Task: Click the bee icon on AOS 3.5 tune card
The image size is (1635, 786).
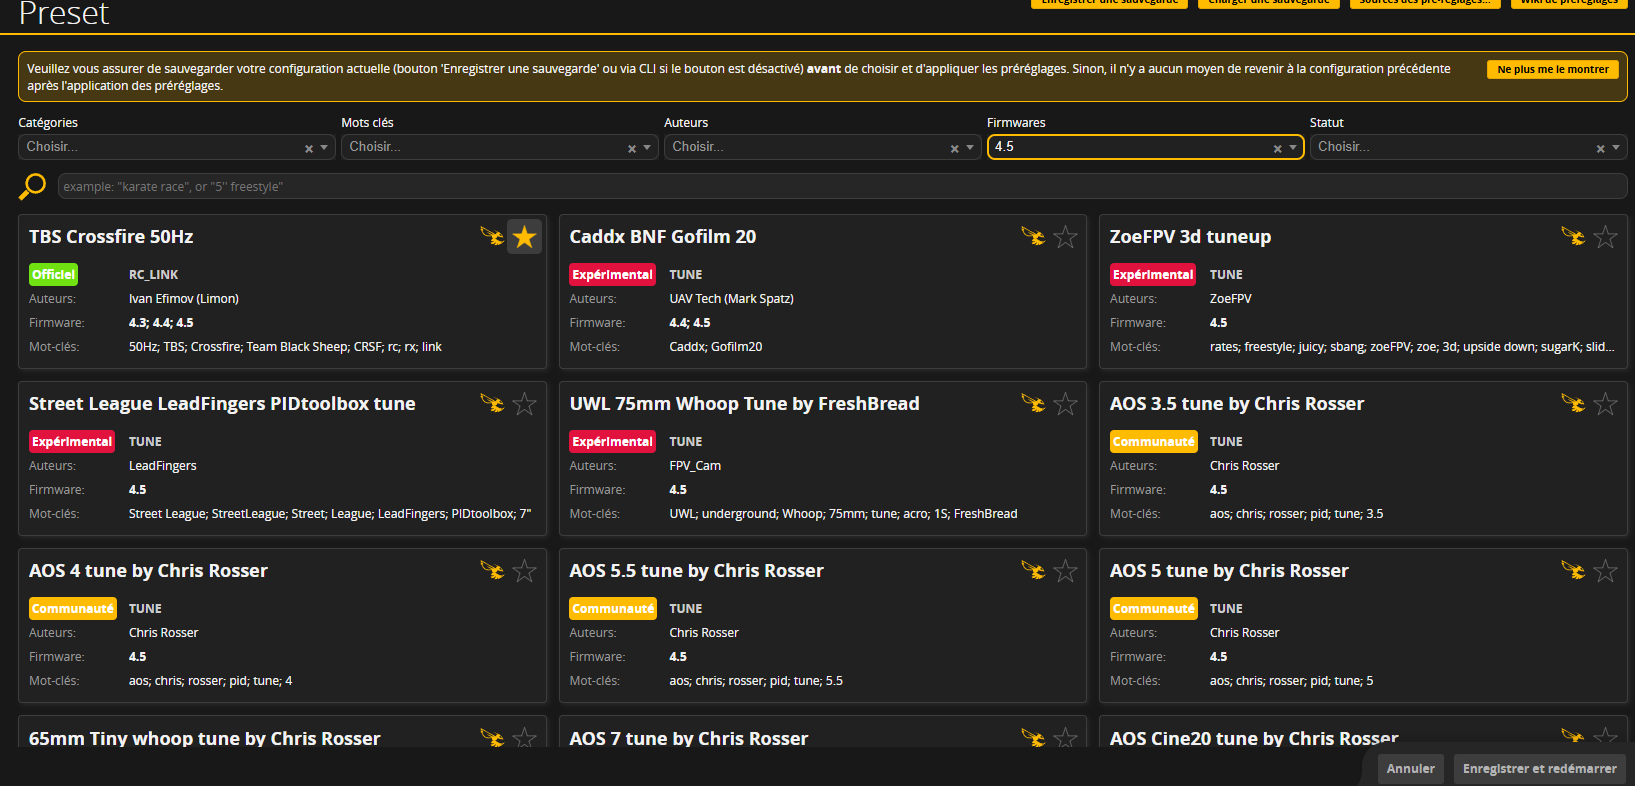Action: tap(1572, 403)
